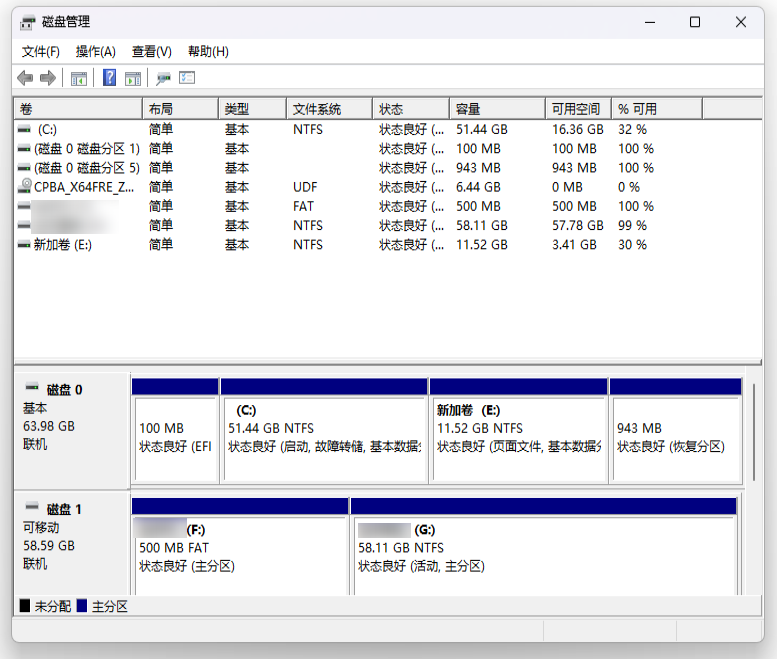Image resolution: width=777 pixels, height=659 pixels.
Task: Click the connect/key toolbar icon
Action: pos(163,78)
